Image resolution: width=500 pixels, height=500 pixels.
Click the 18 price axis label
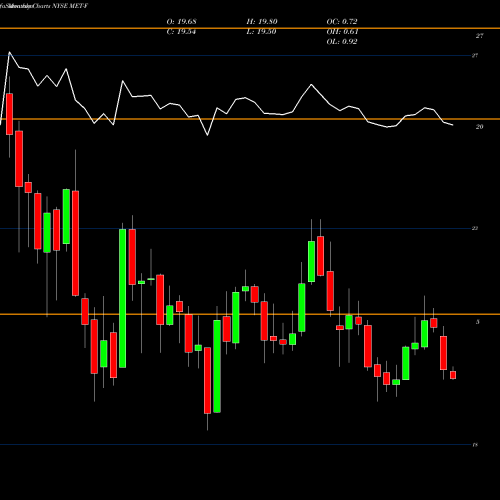point(475,445)
